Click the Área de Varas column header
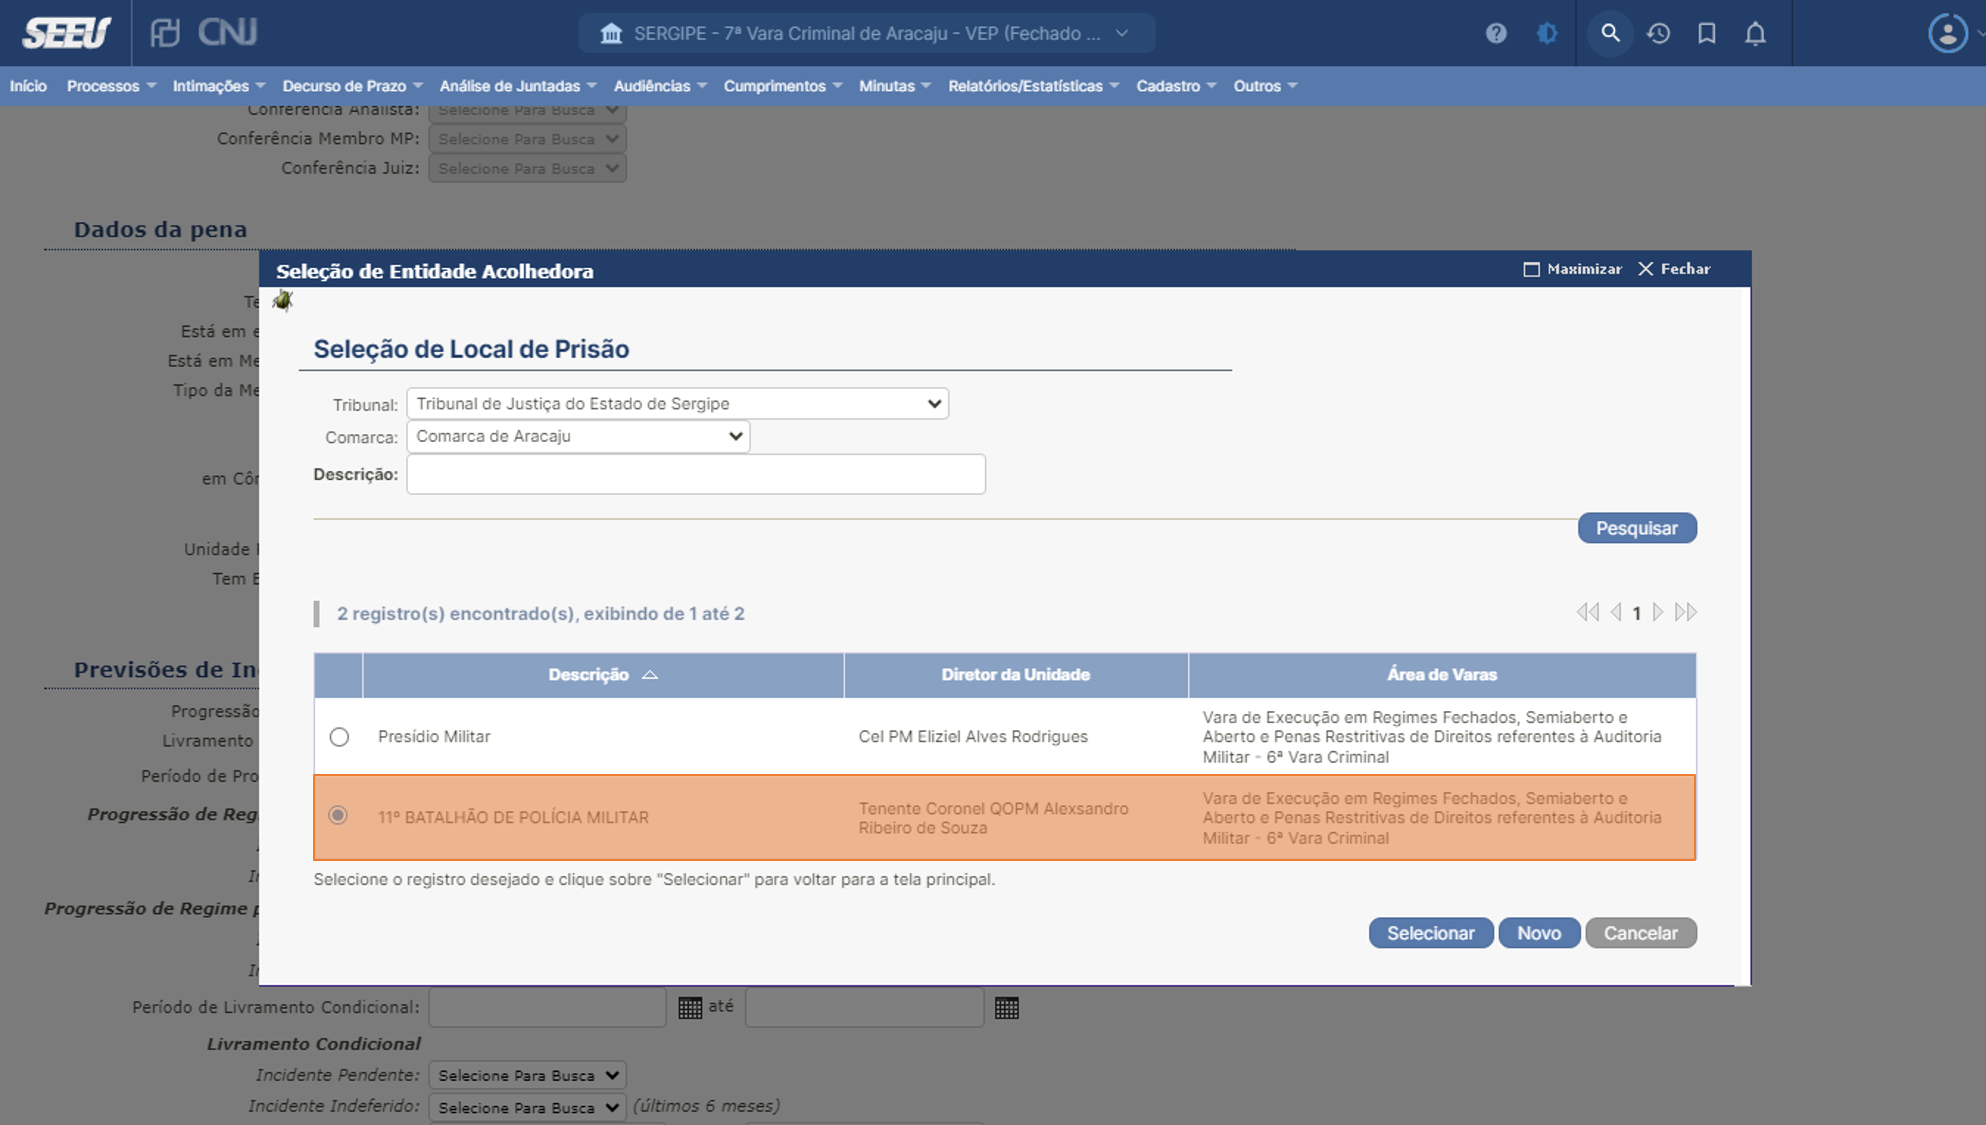The image size is (1986, 1125). tap(1442, 675)
